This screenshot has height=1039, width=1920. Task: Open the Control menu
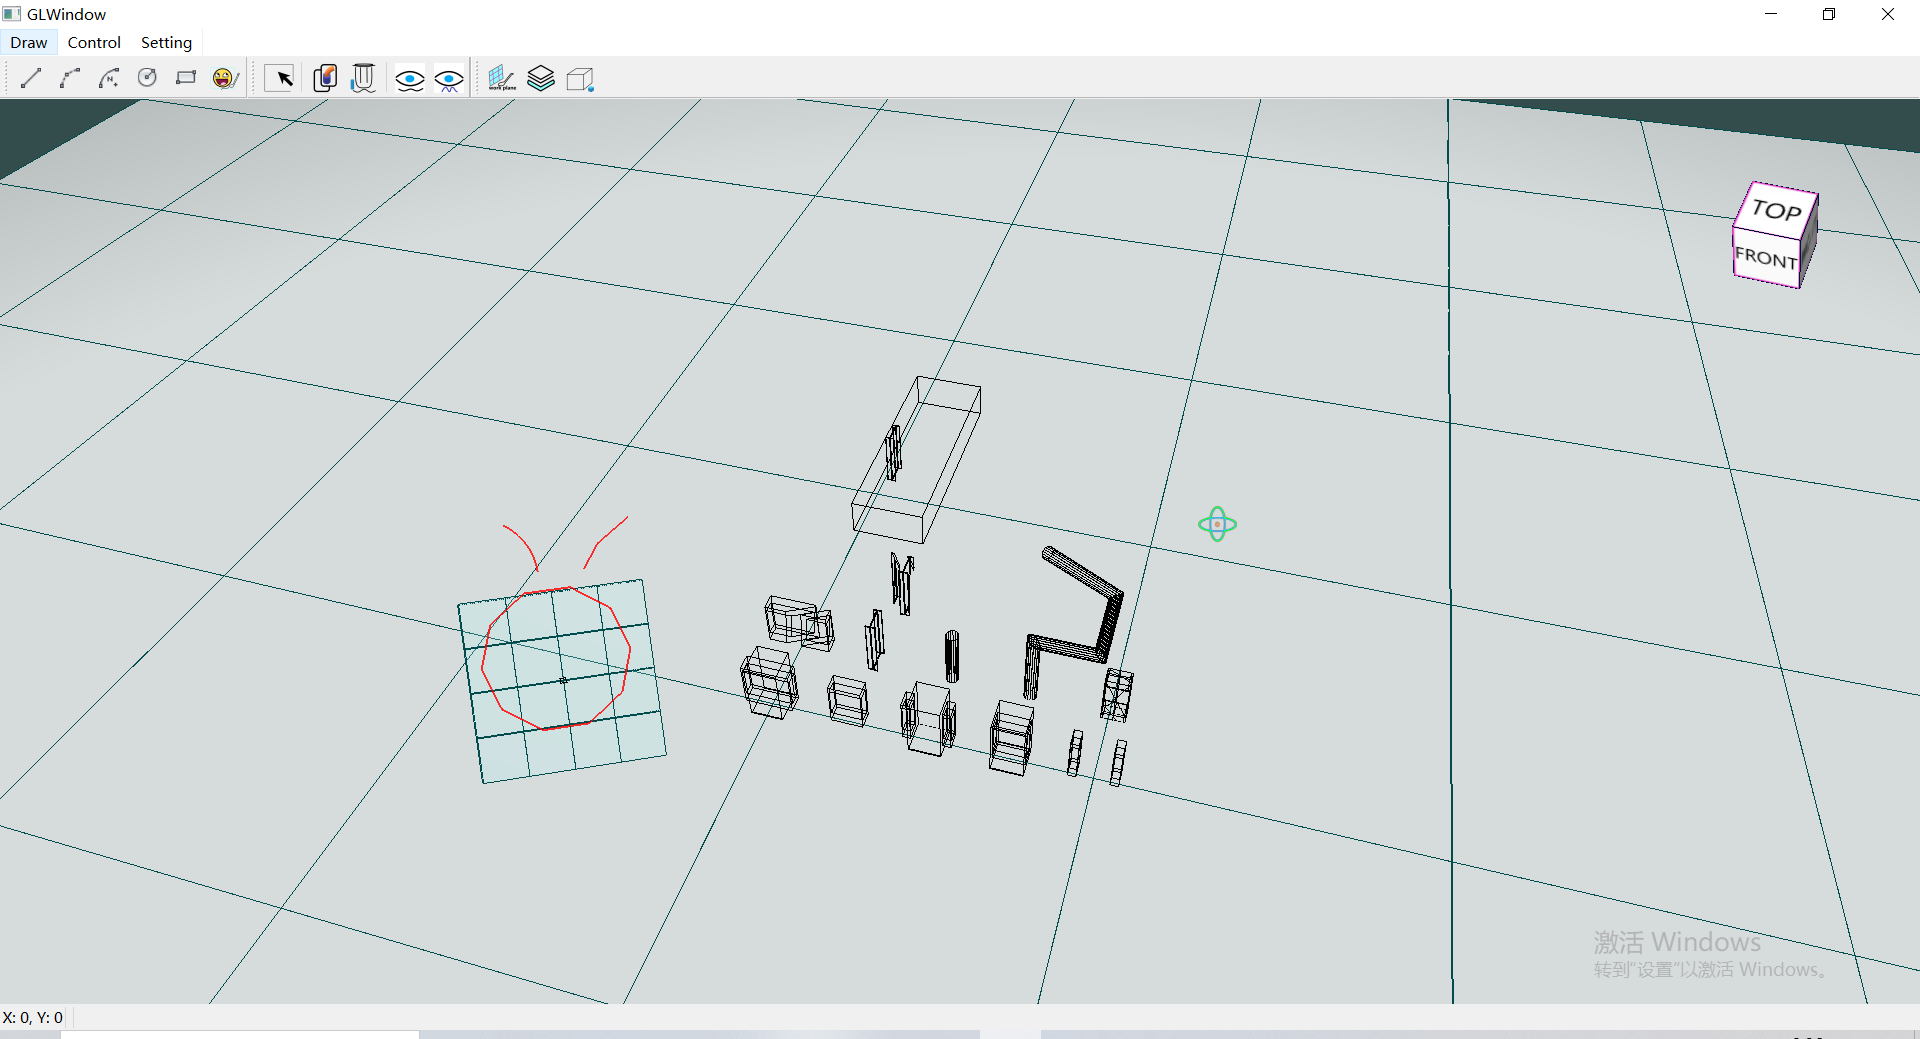[x=94, y=42]
